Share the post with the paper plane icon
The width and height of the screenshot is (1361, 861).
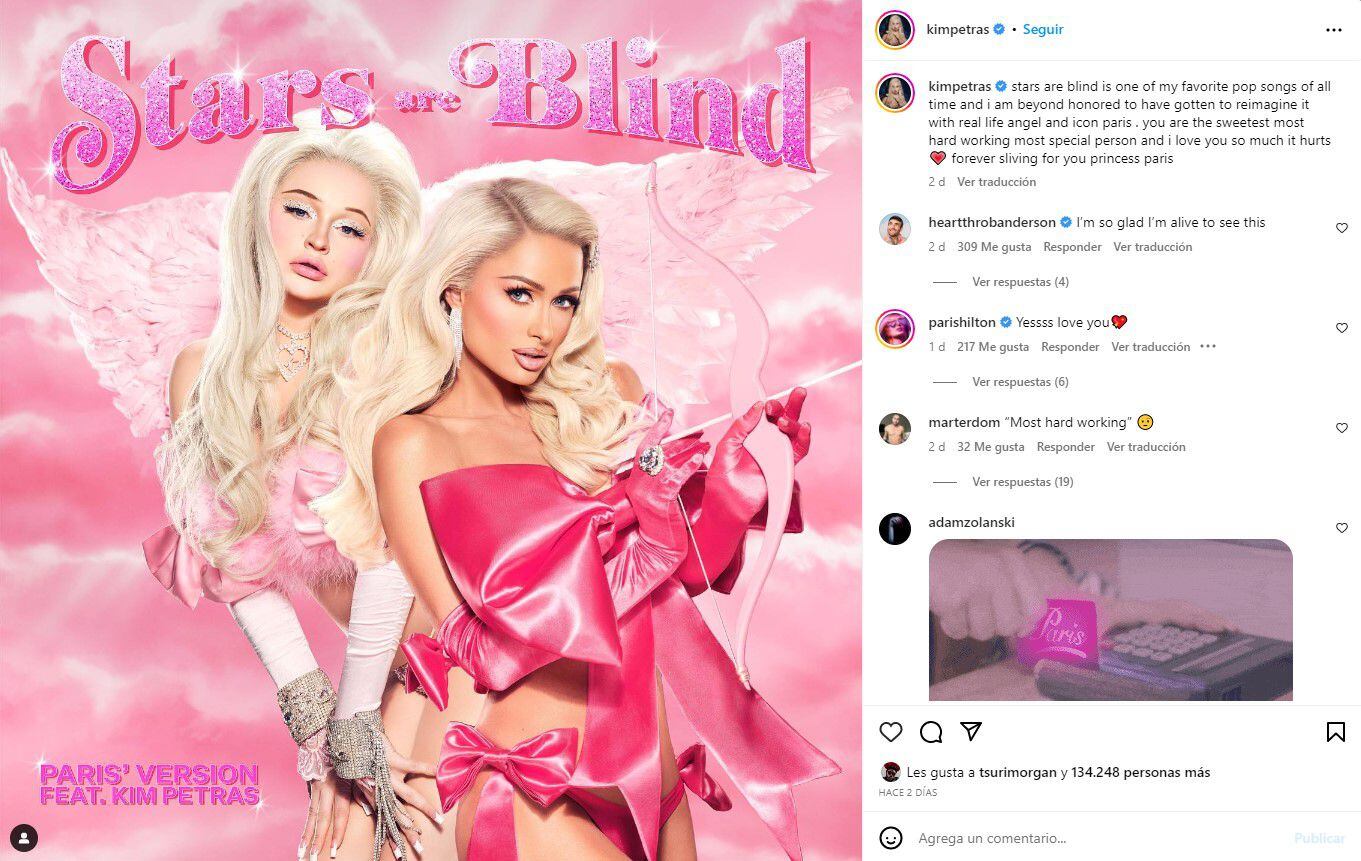[971, 732]
